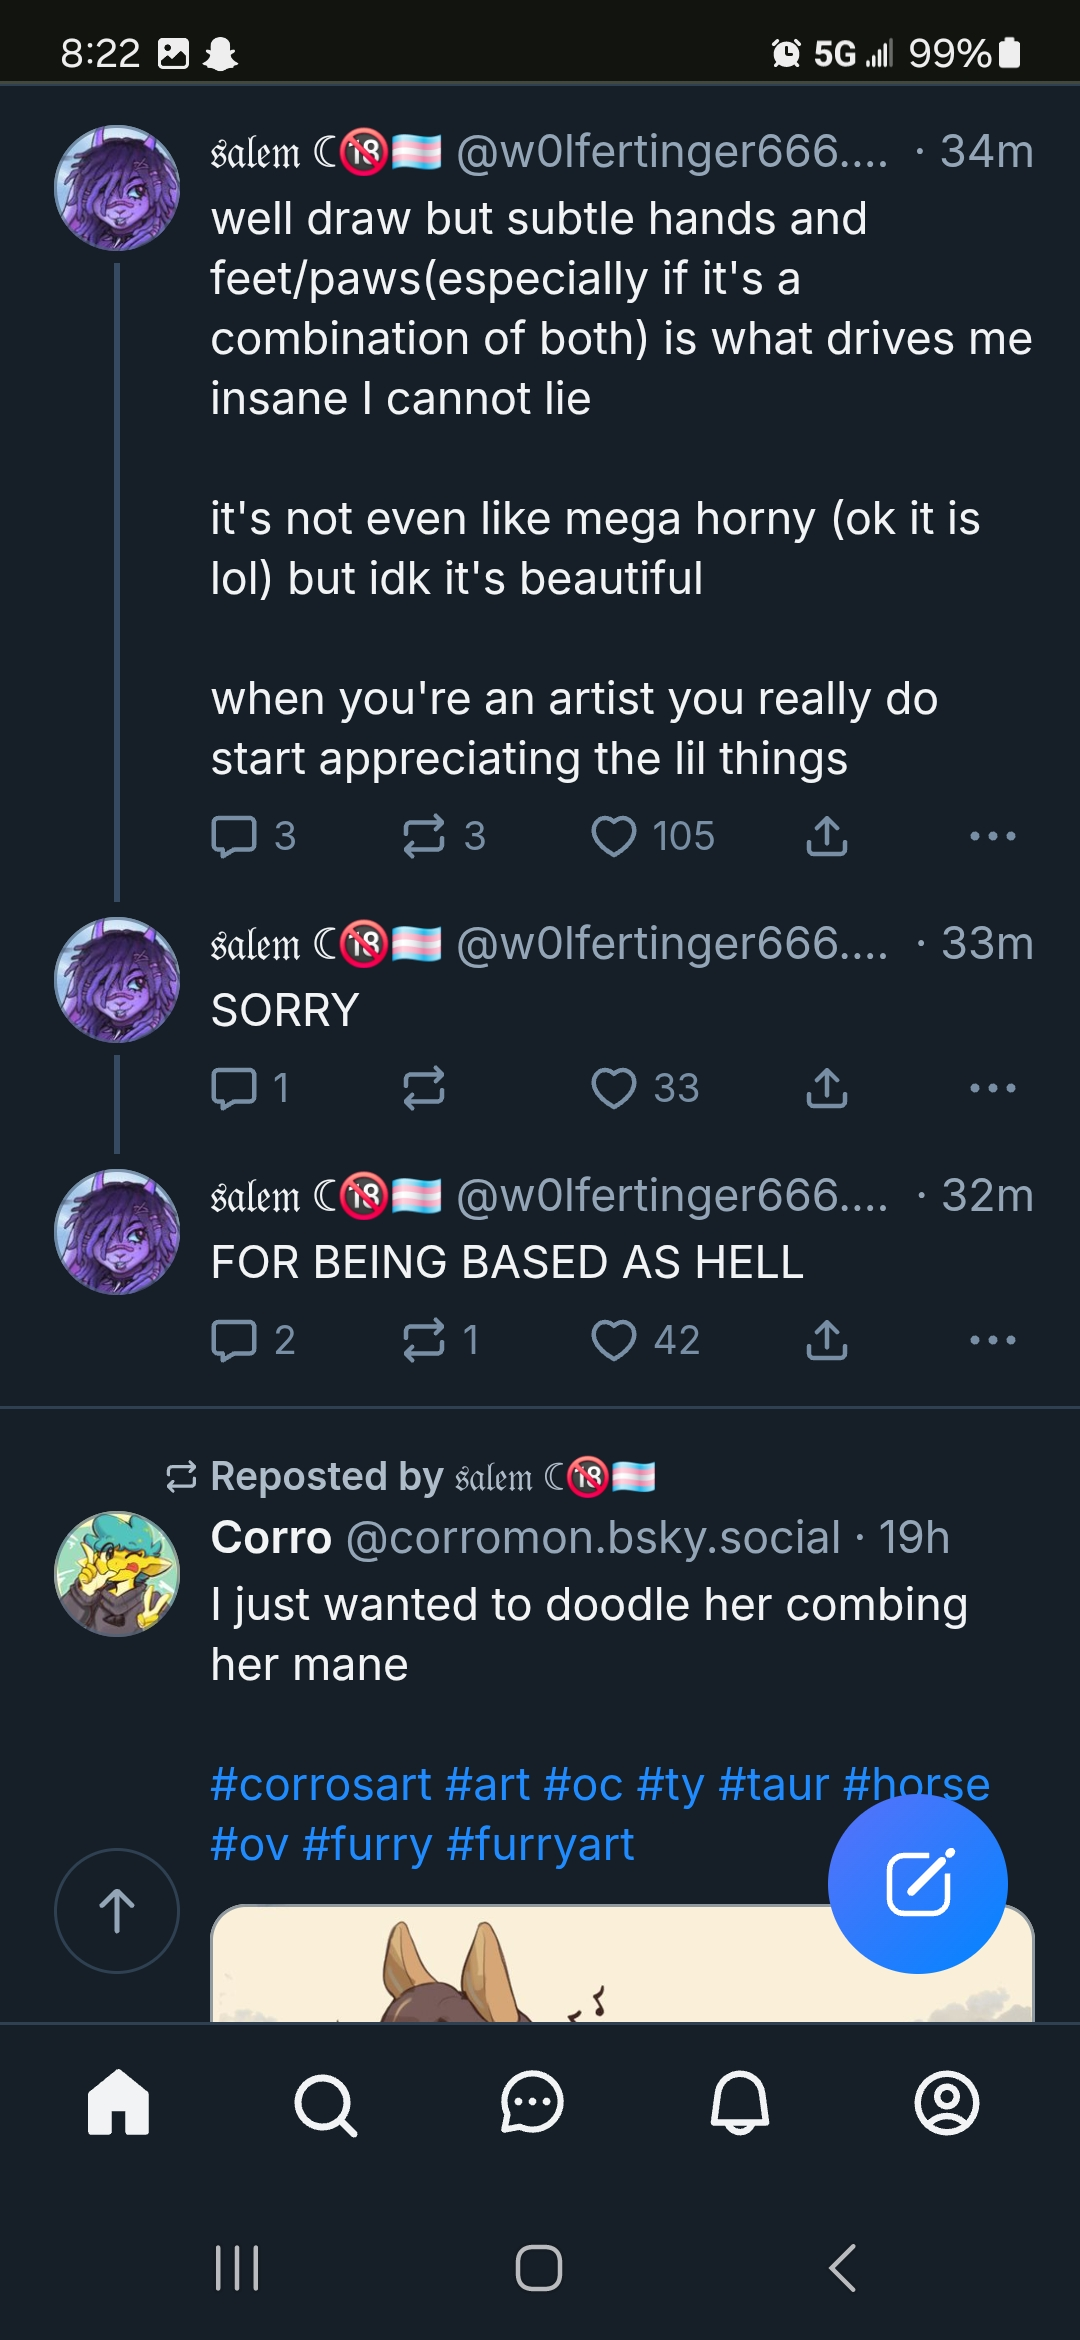Screen dimensions: 1080x2340
Task: Open more options for the 32m post
Action: [x=993, y=1340]
